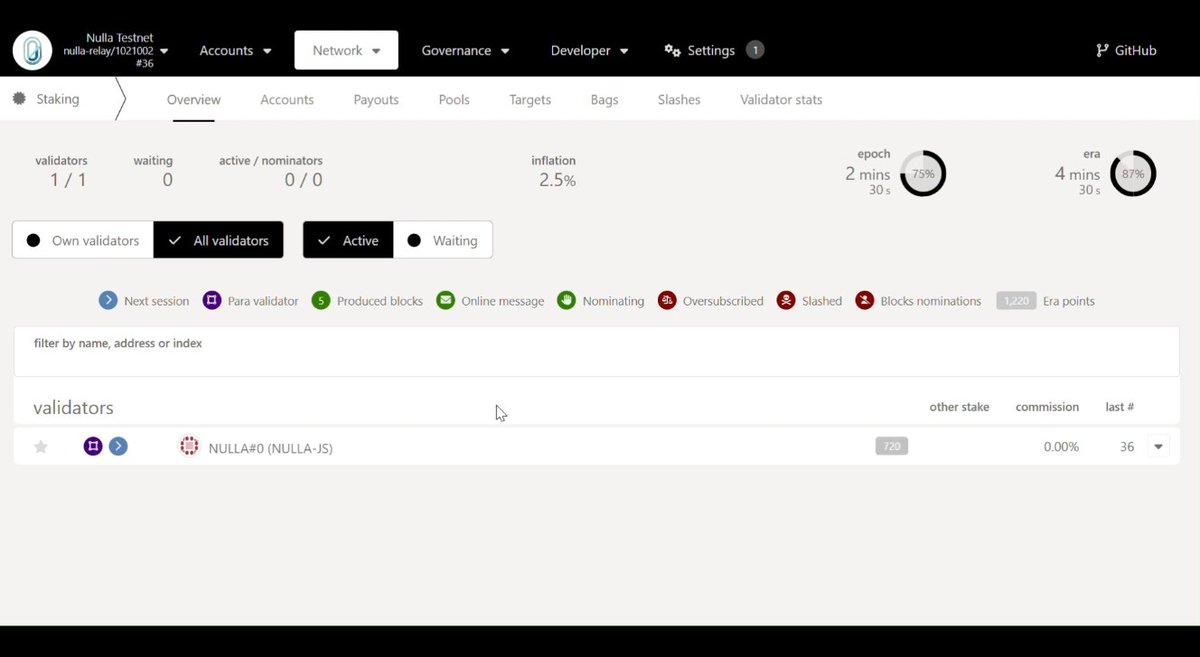Open the Accounts menu
The height and width of the screenshot is (657, 1200).
point(235,50)
